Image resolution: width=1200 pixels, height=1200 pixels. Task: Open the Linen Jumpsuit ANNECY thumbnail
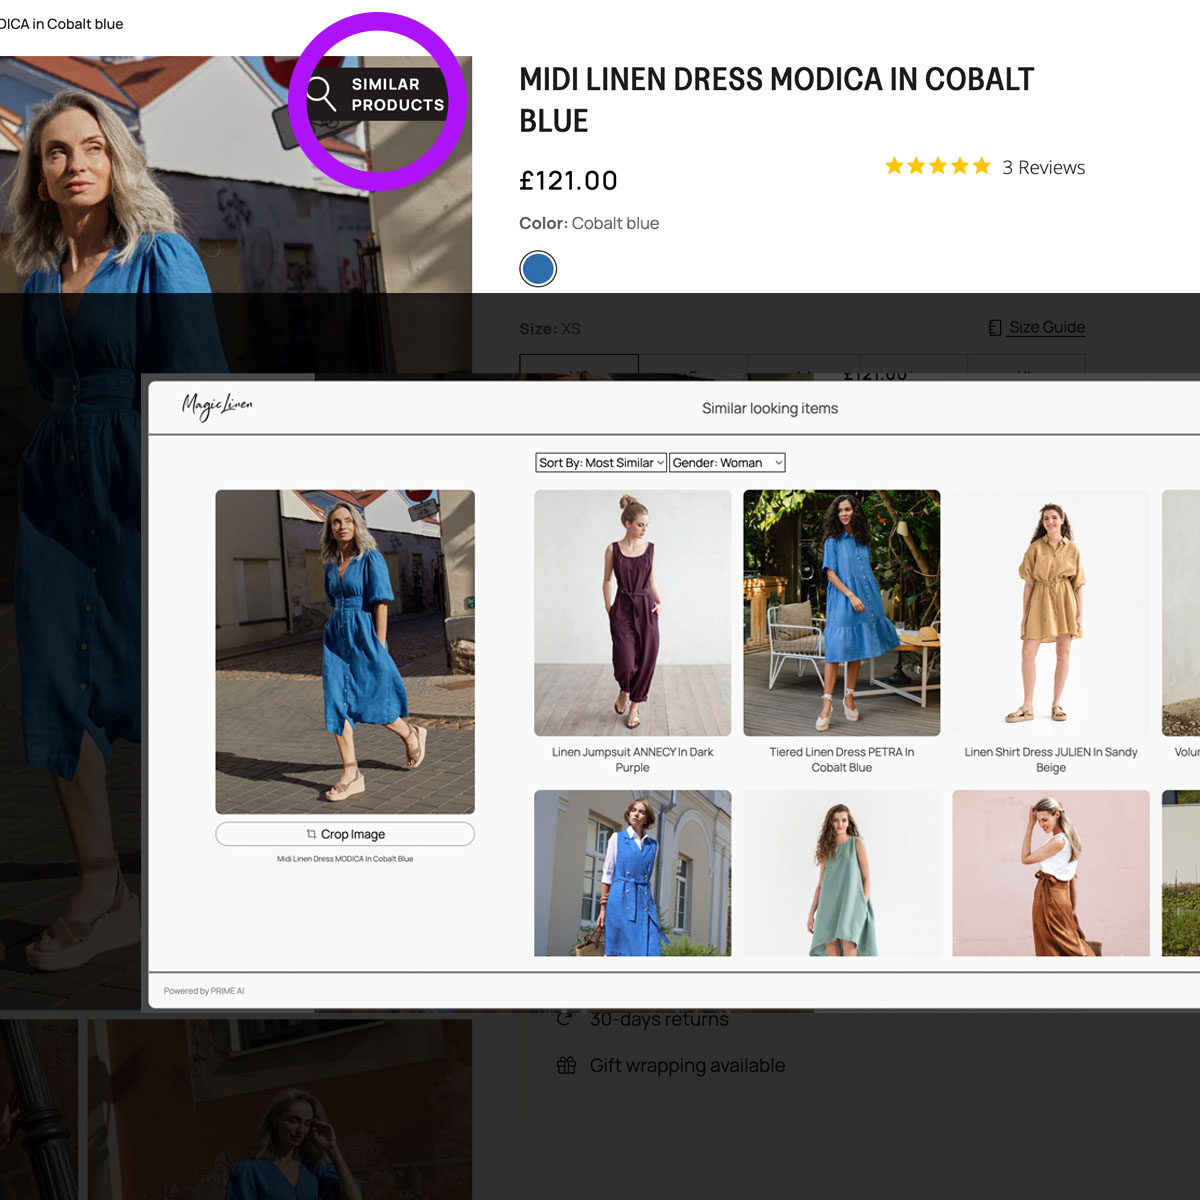632,613
